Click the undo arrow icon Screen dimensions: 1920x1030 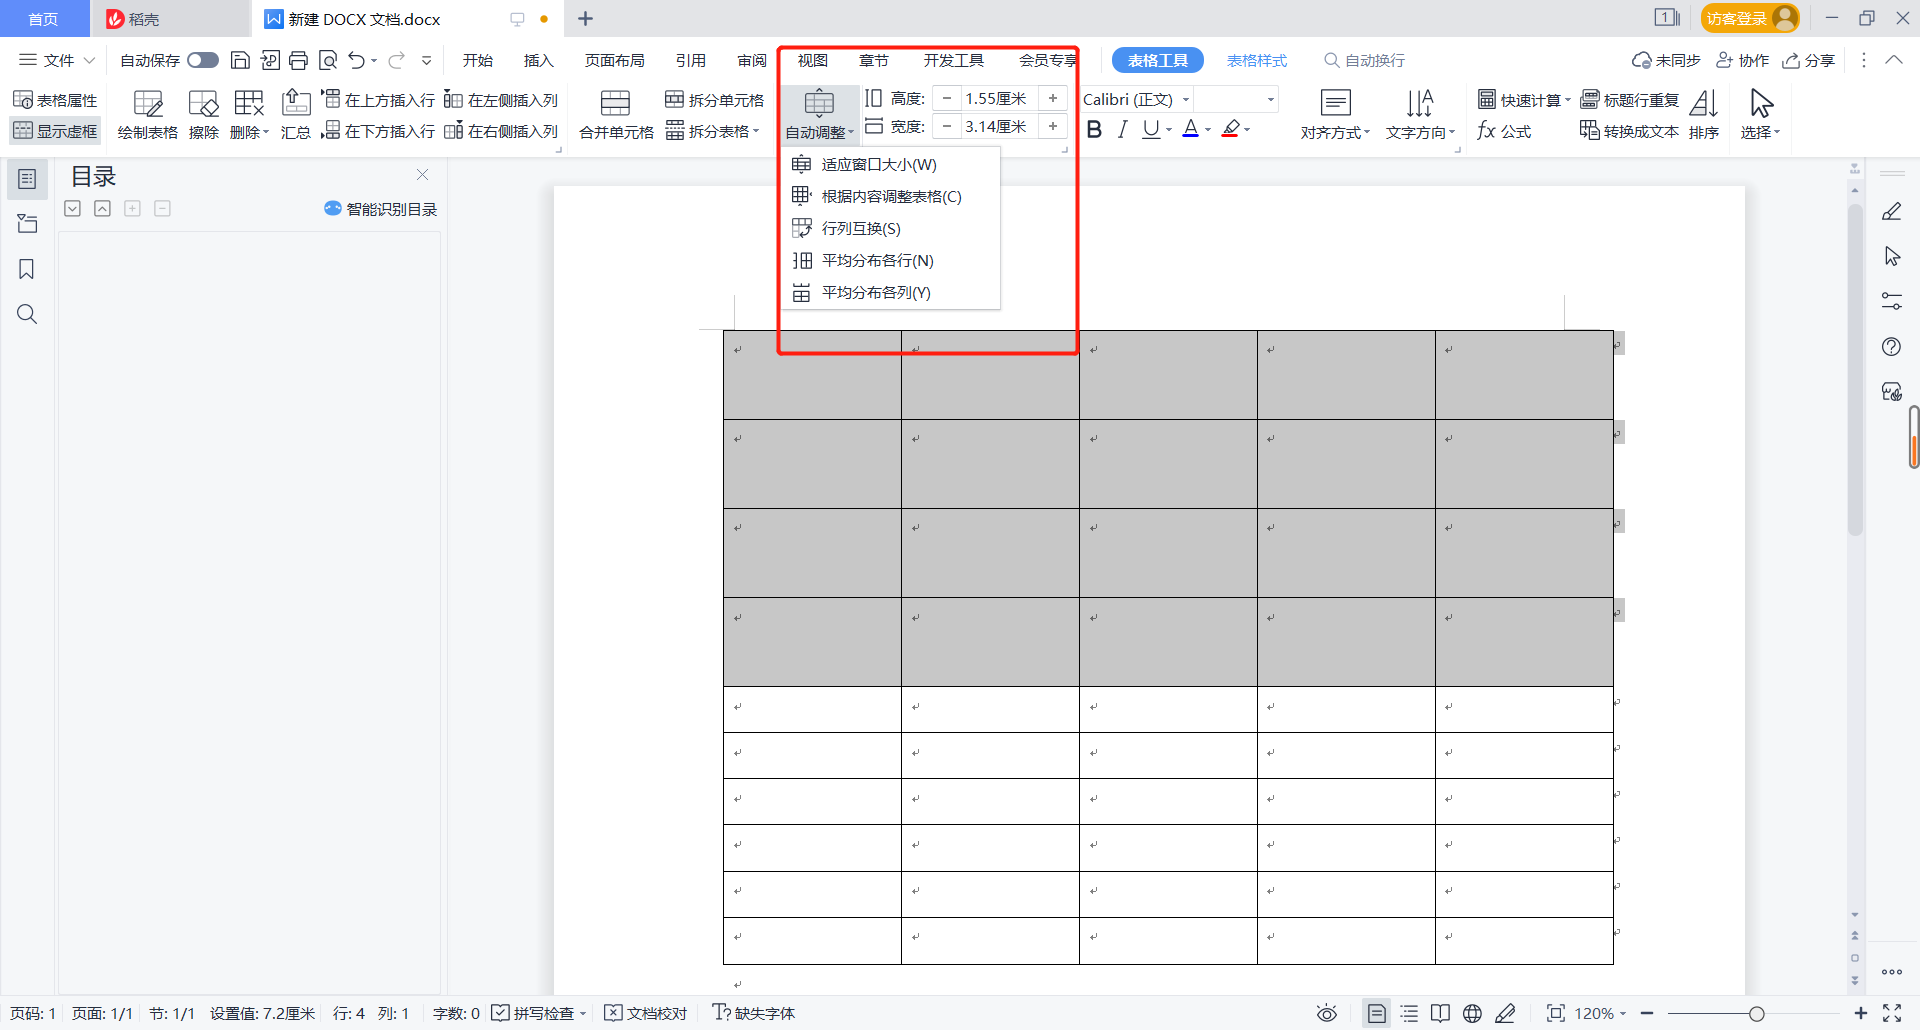357,60
